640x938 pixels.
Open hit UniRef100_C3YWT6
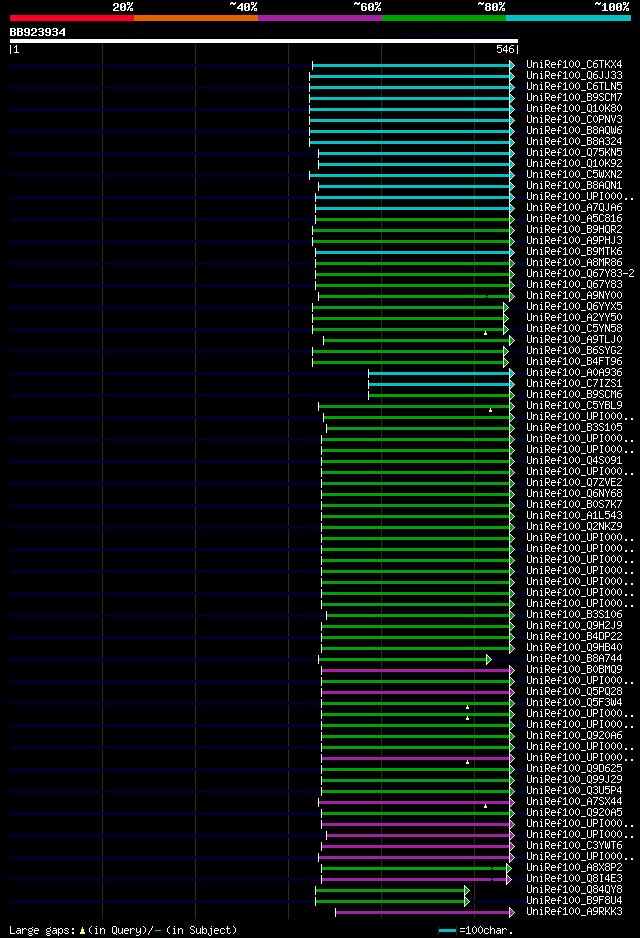(574, 845)
